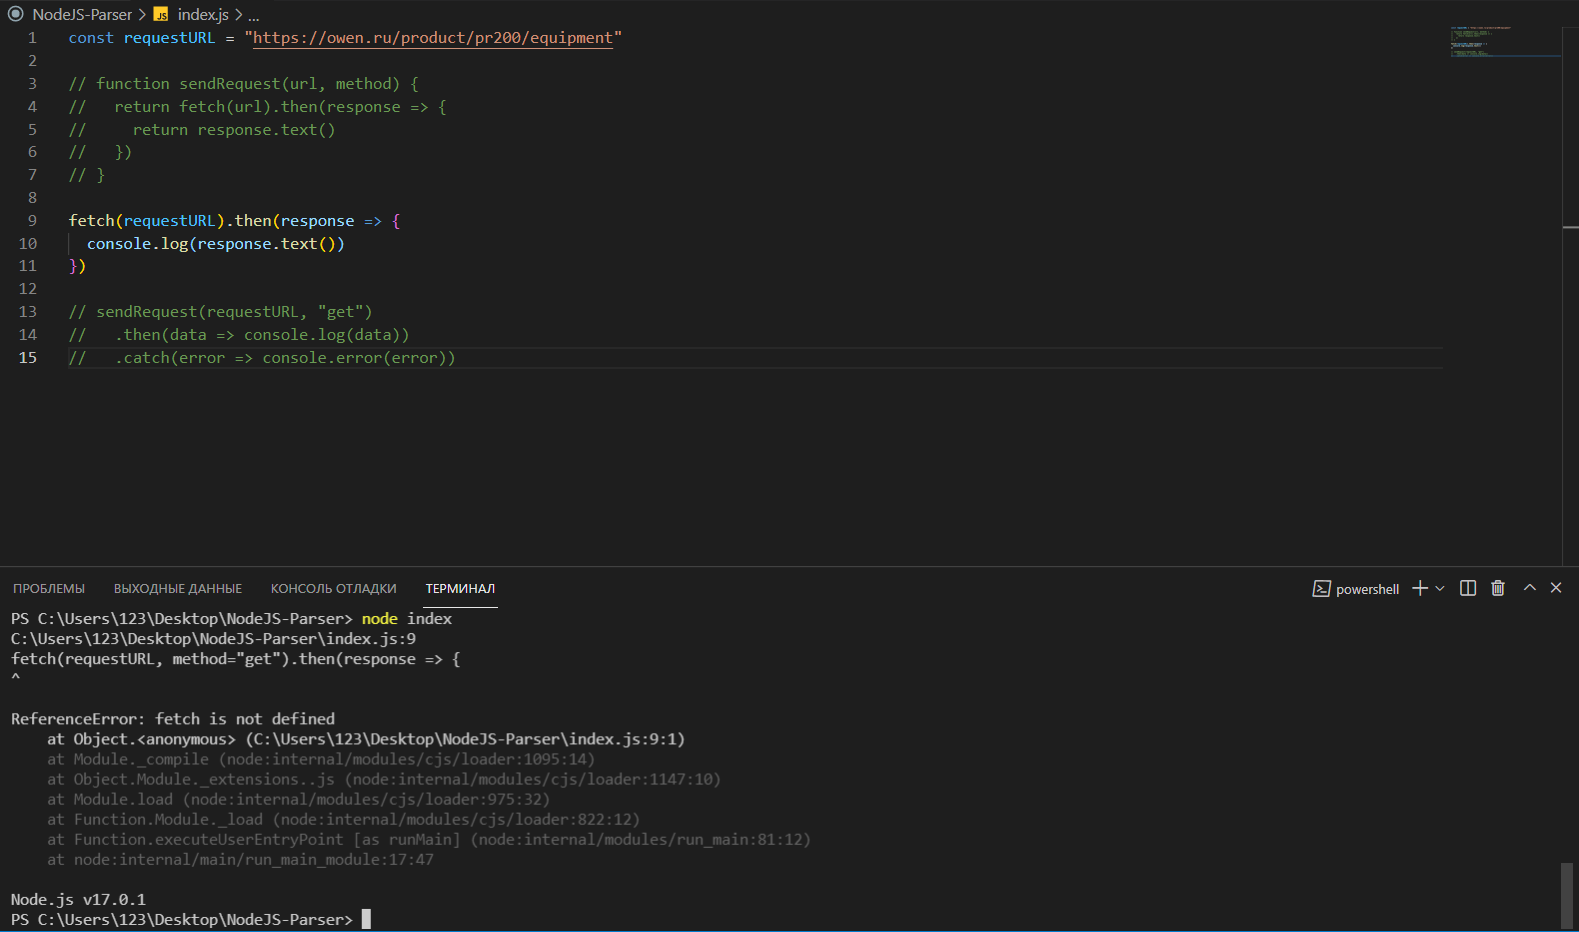Viewport: 1579px width, 932px height.
Task: Click the index.js breadcrumb
Action: coord(203,14)
